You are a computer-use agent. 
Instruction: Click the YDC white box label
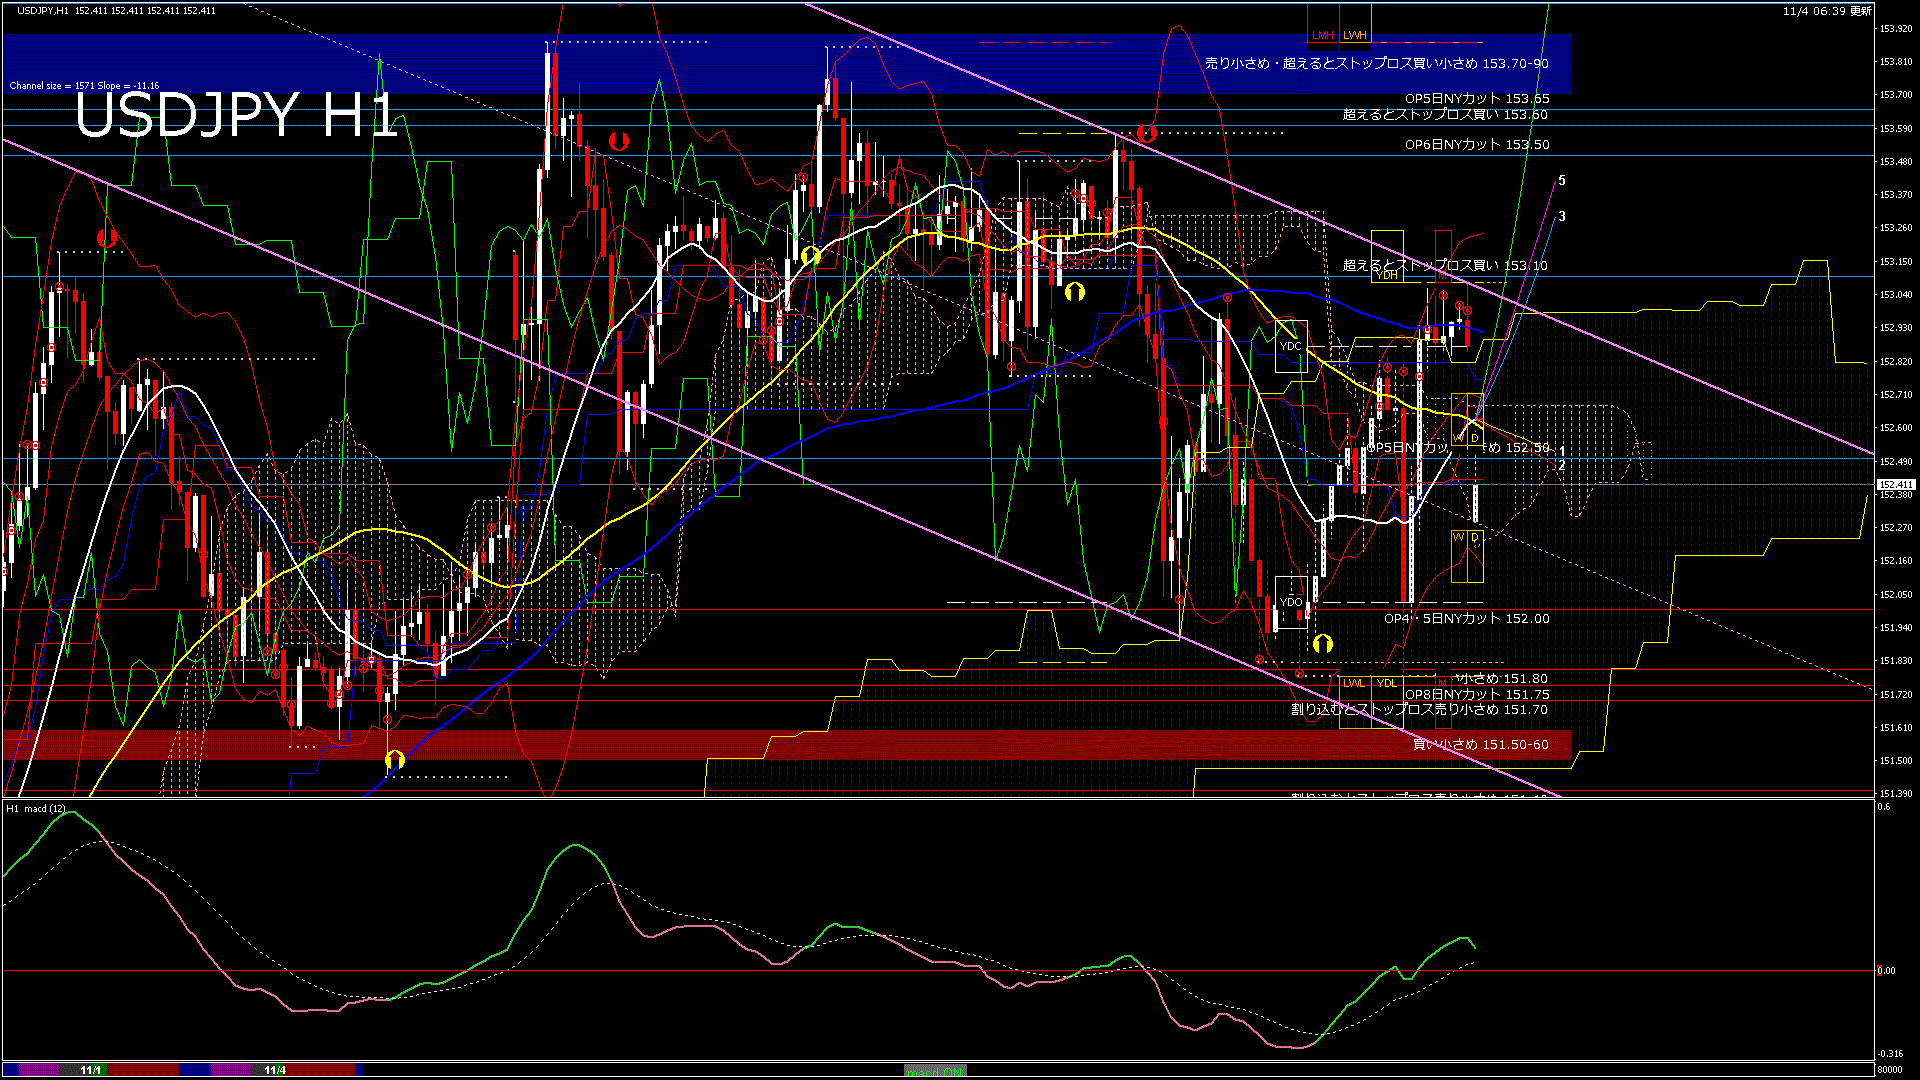pos(1291,346)
